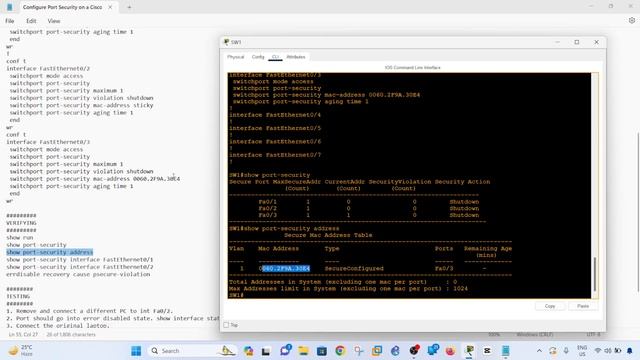This screenshot has height=360, width=640.
Task: Click the microphone tray icon
Action: 566,351
